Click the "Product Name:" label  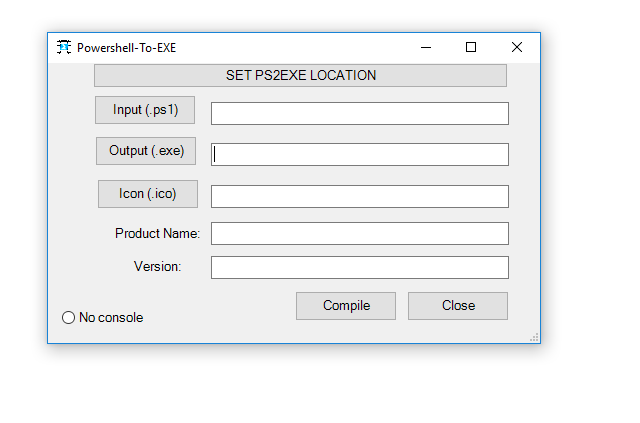click(158, 234)
